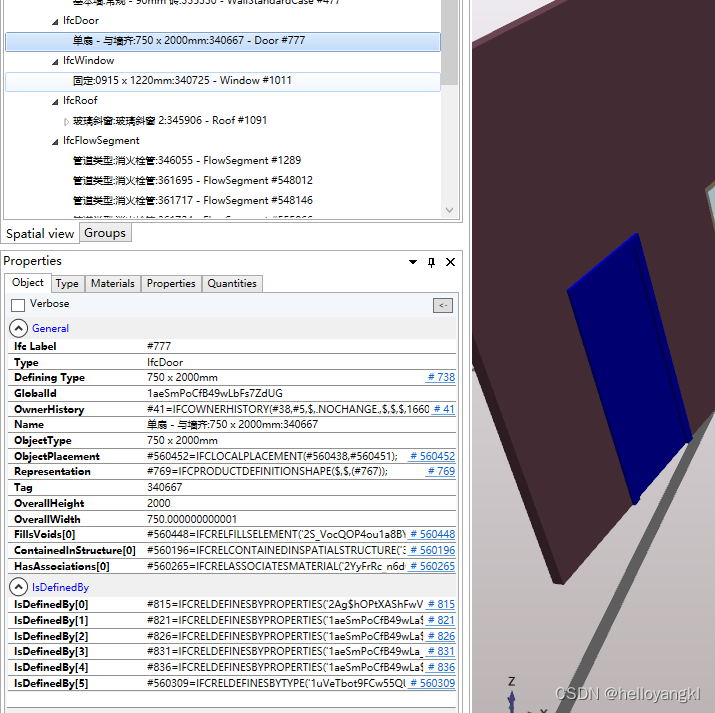Screen dimensions: 715x713
Task: Follow the # 836 IsDefinedBy link
Action: click(x=441, y=667)
